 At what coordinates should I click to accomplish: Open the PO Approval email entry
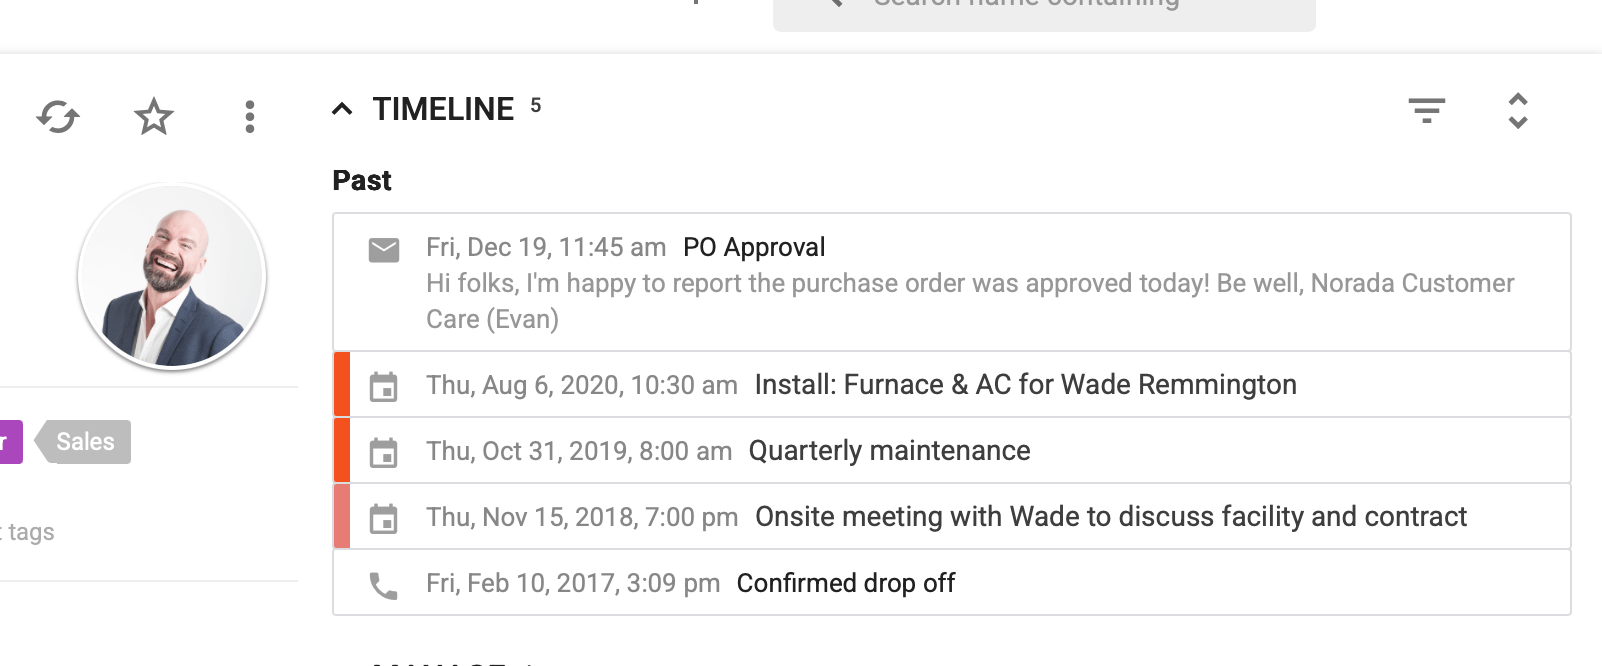754,247
